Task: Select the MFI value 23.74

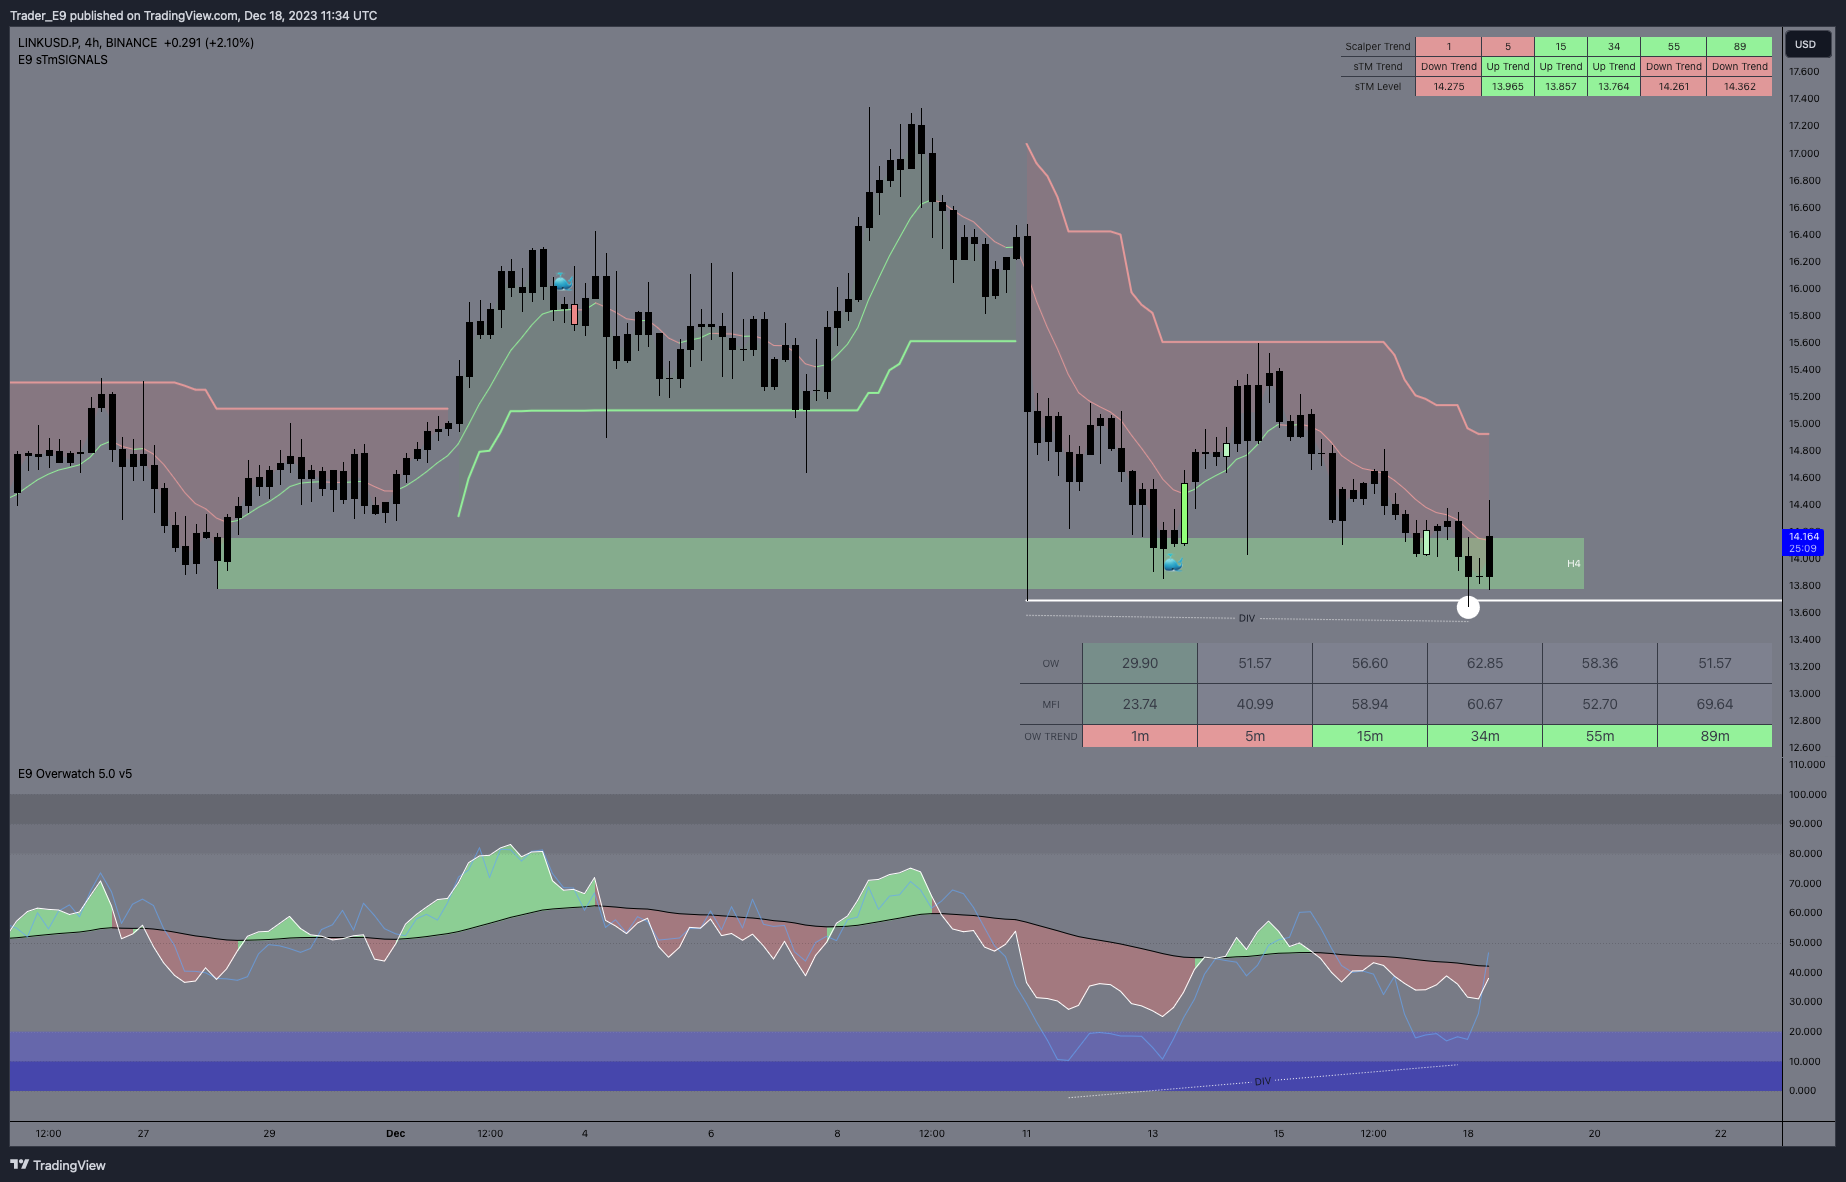Action: tap(1140, 704)
